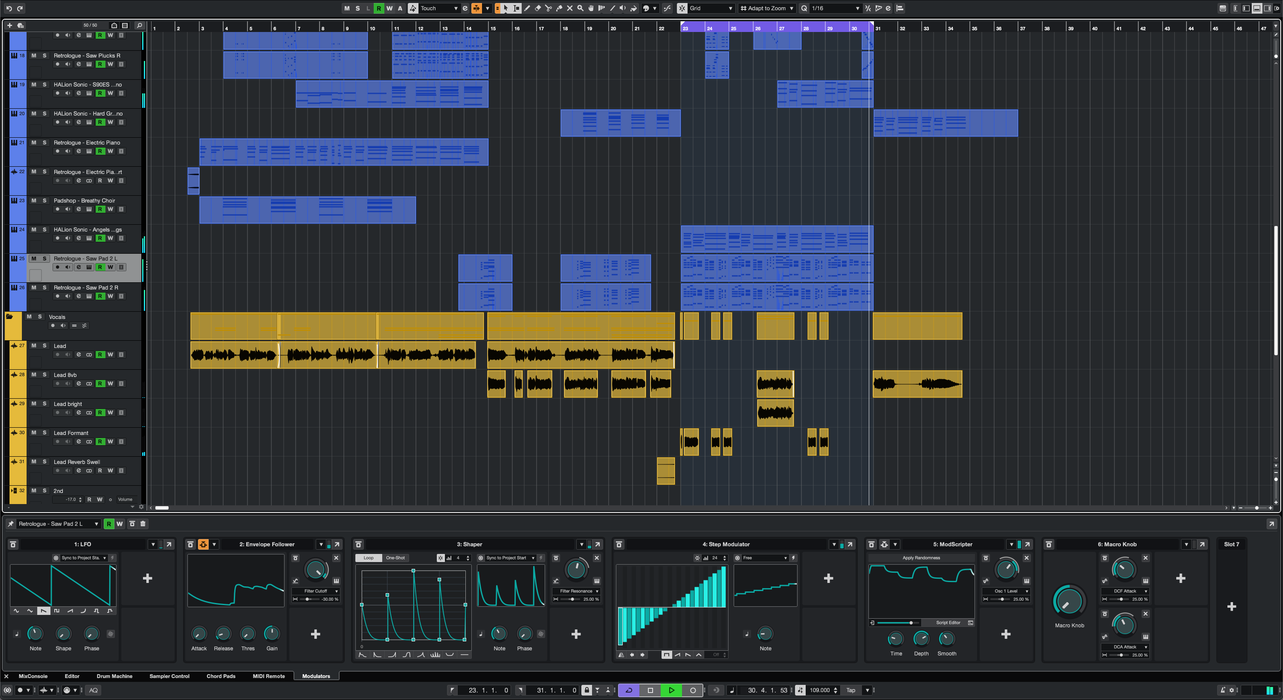This screenshot has height=700, width=1283.
Task: Add a modulator in Slot 7
Action: 1231,606
